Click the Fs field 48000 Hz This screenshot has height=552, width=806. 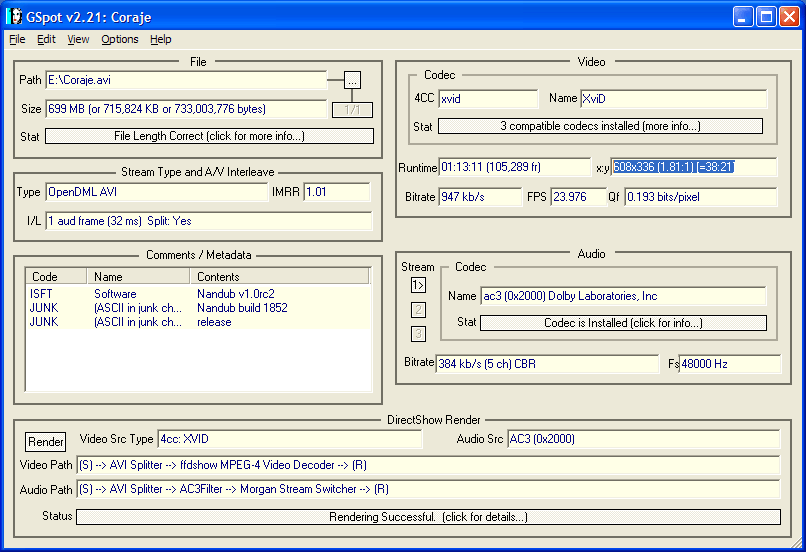click(x=729, y=364)
